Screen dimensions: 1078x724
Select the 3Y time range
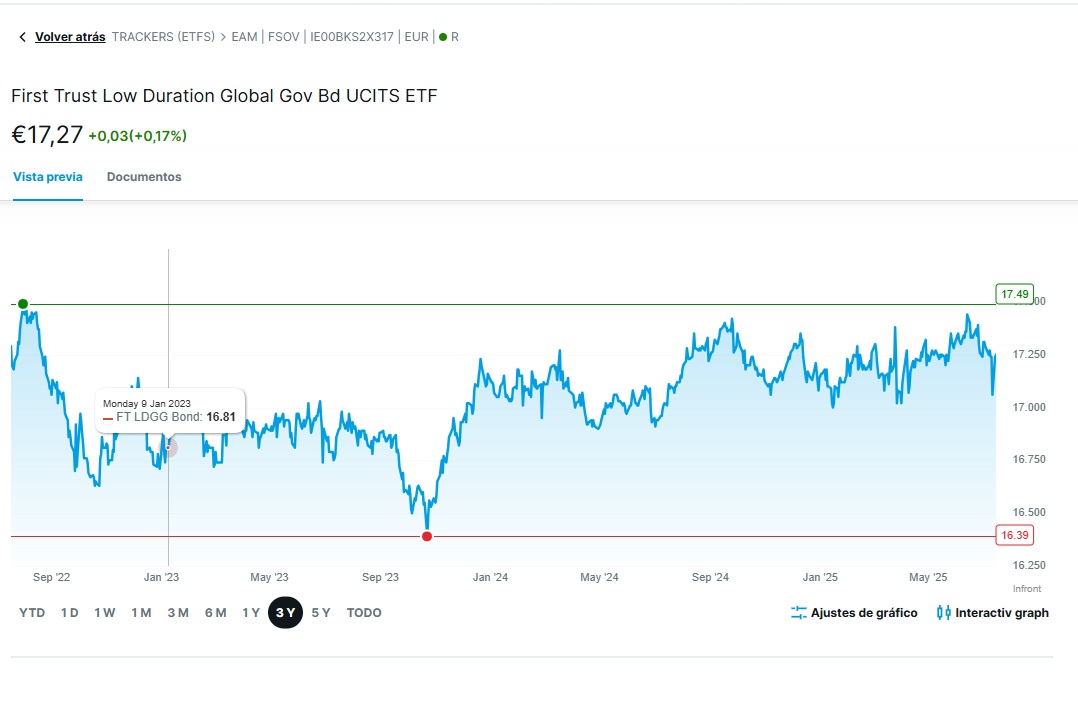(285, 612)
